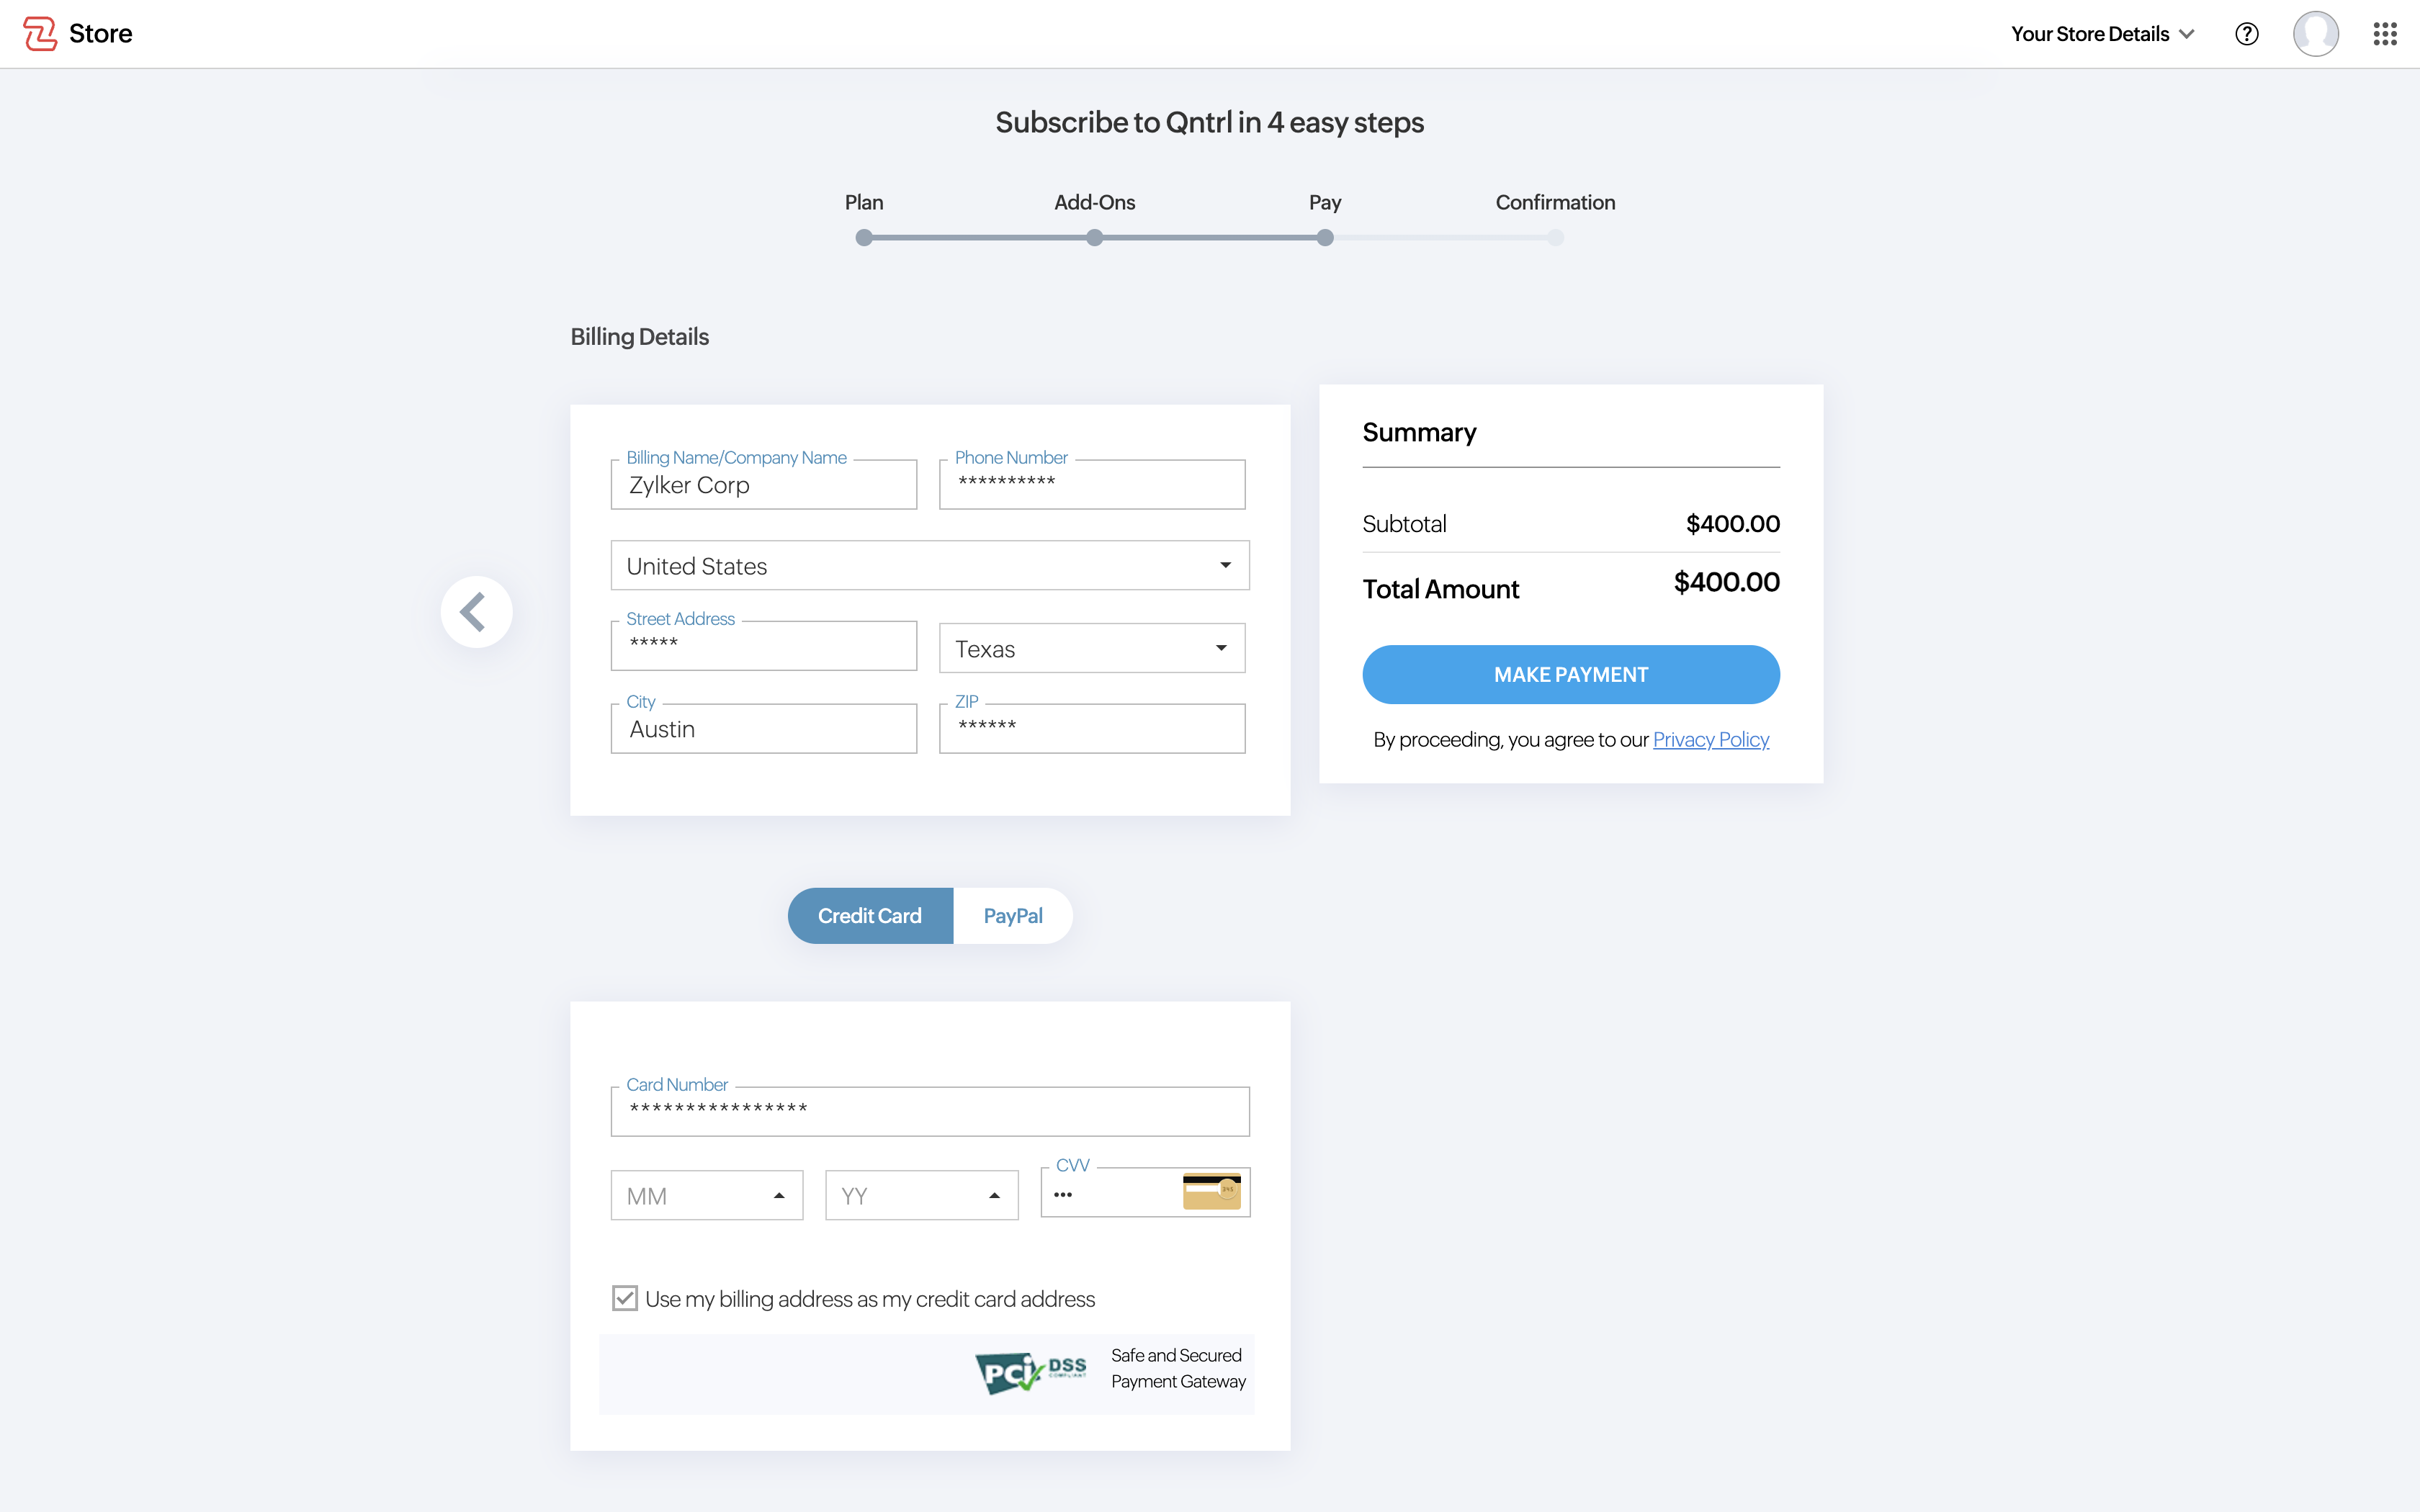The height and width of the screenshot is (1512, 2420).
Task: Click the Add-Ons step marker
Action: (x=1094, y=238)
